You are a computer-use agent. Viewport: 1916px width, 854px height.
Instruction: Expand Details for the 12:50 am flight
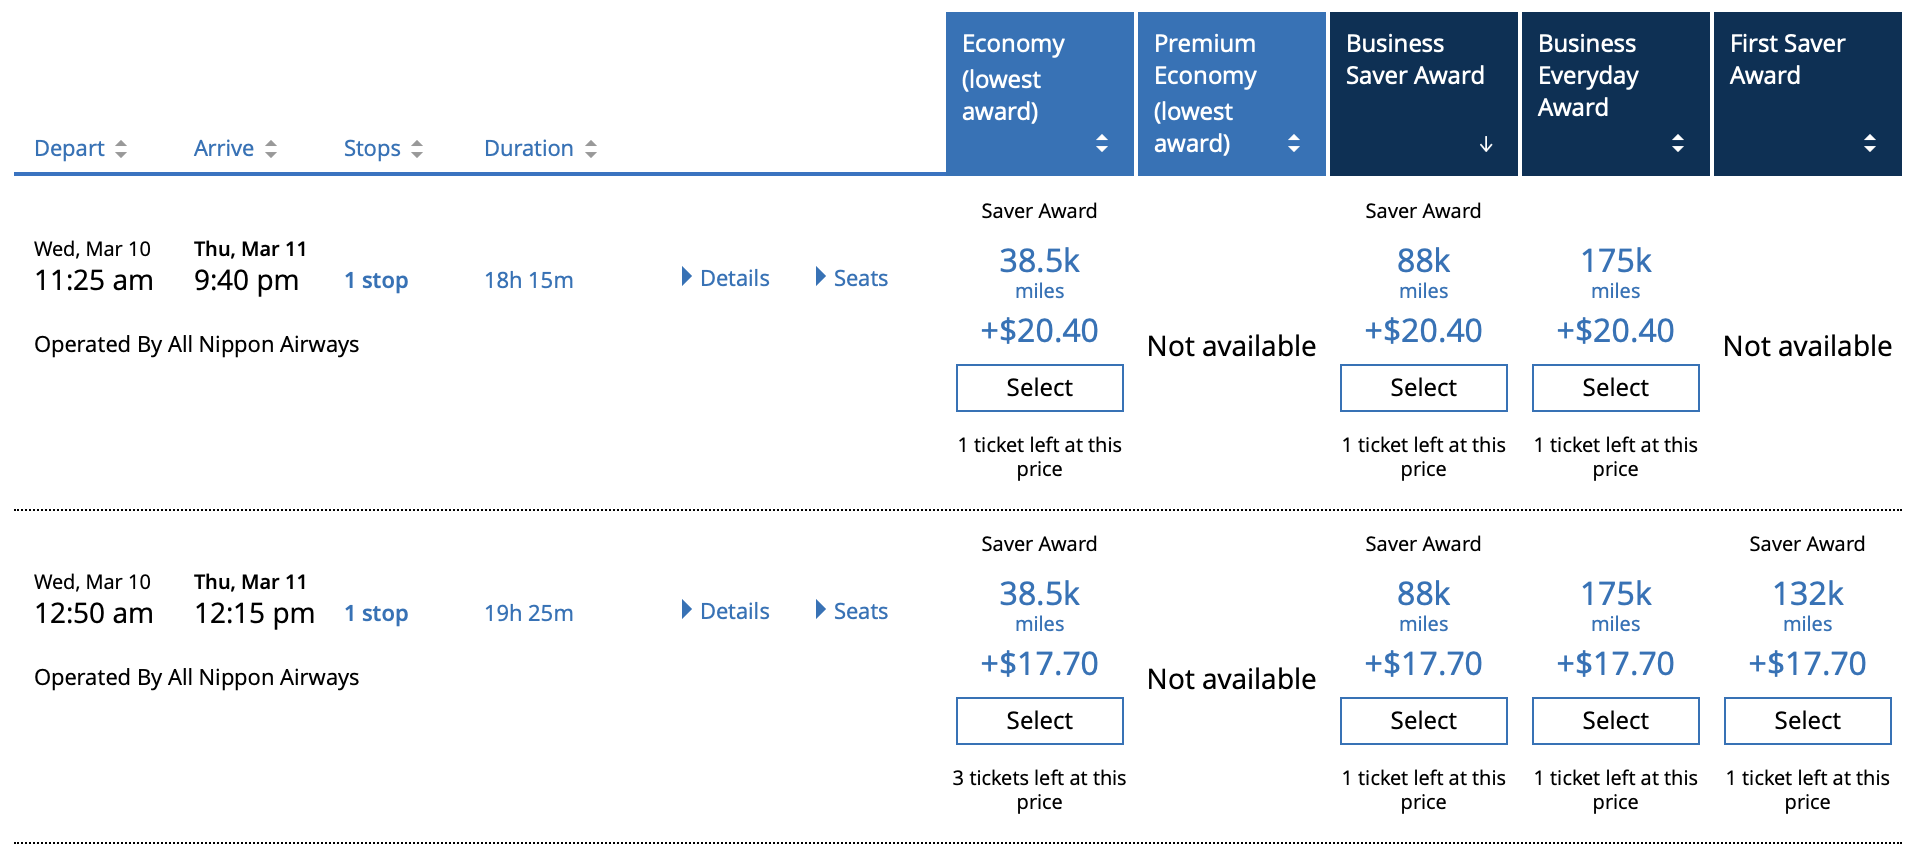(725, 611)
